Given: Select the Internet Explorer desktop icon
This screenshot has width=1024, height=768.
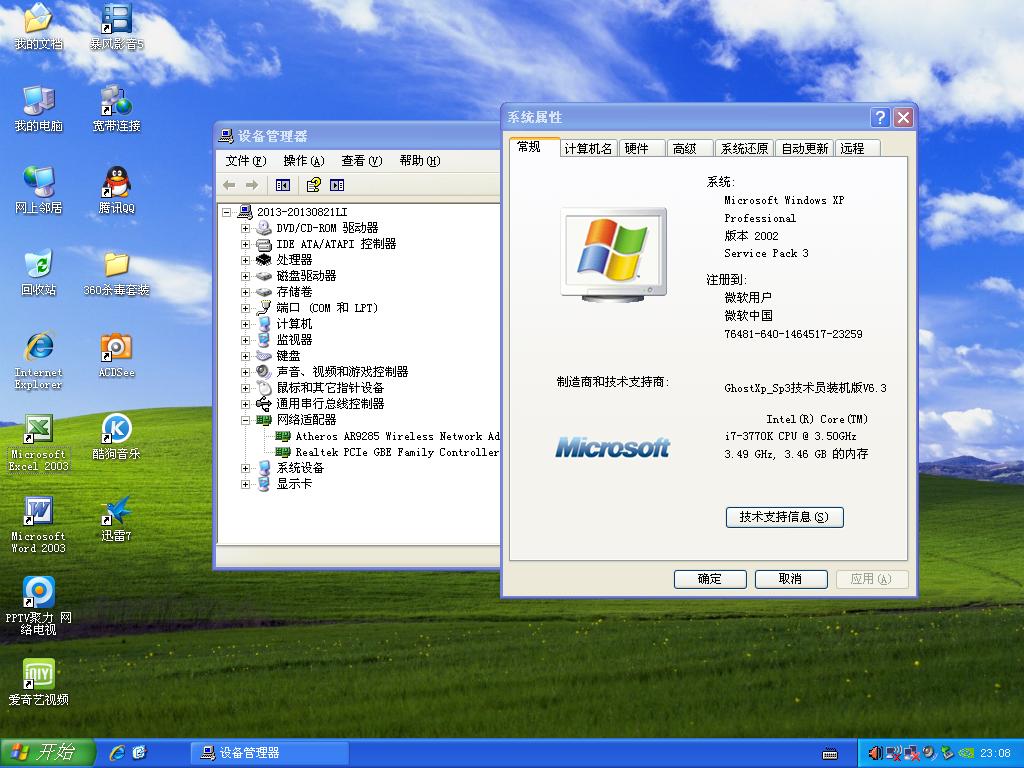Looking at the screenshot, I should coord(39,361).
